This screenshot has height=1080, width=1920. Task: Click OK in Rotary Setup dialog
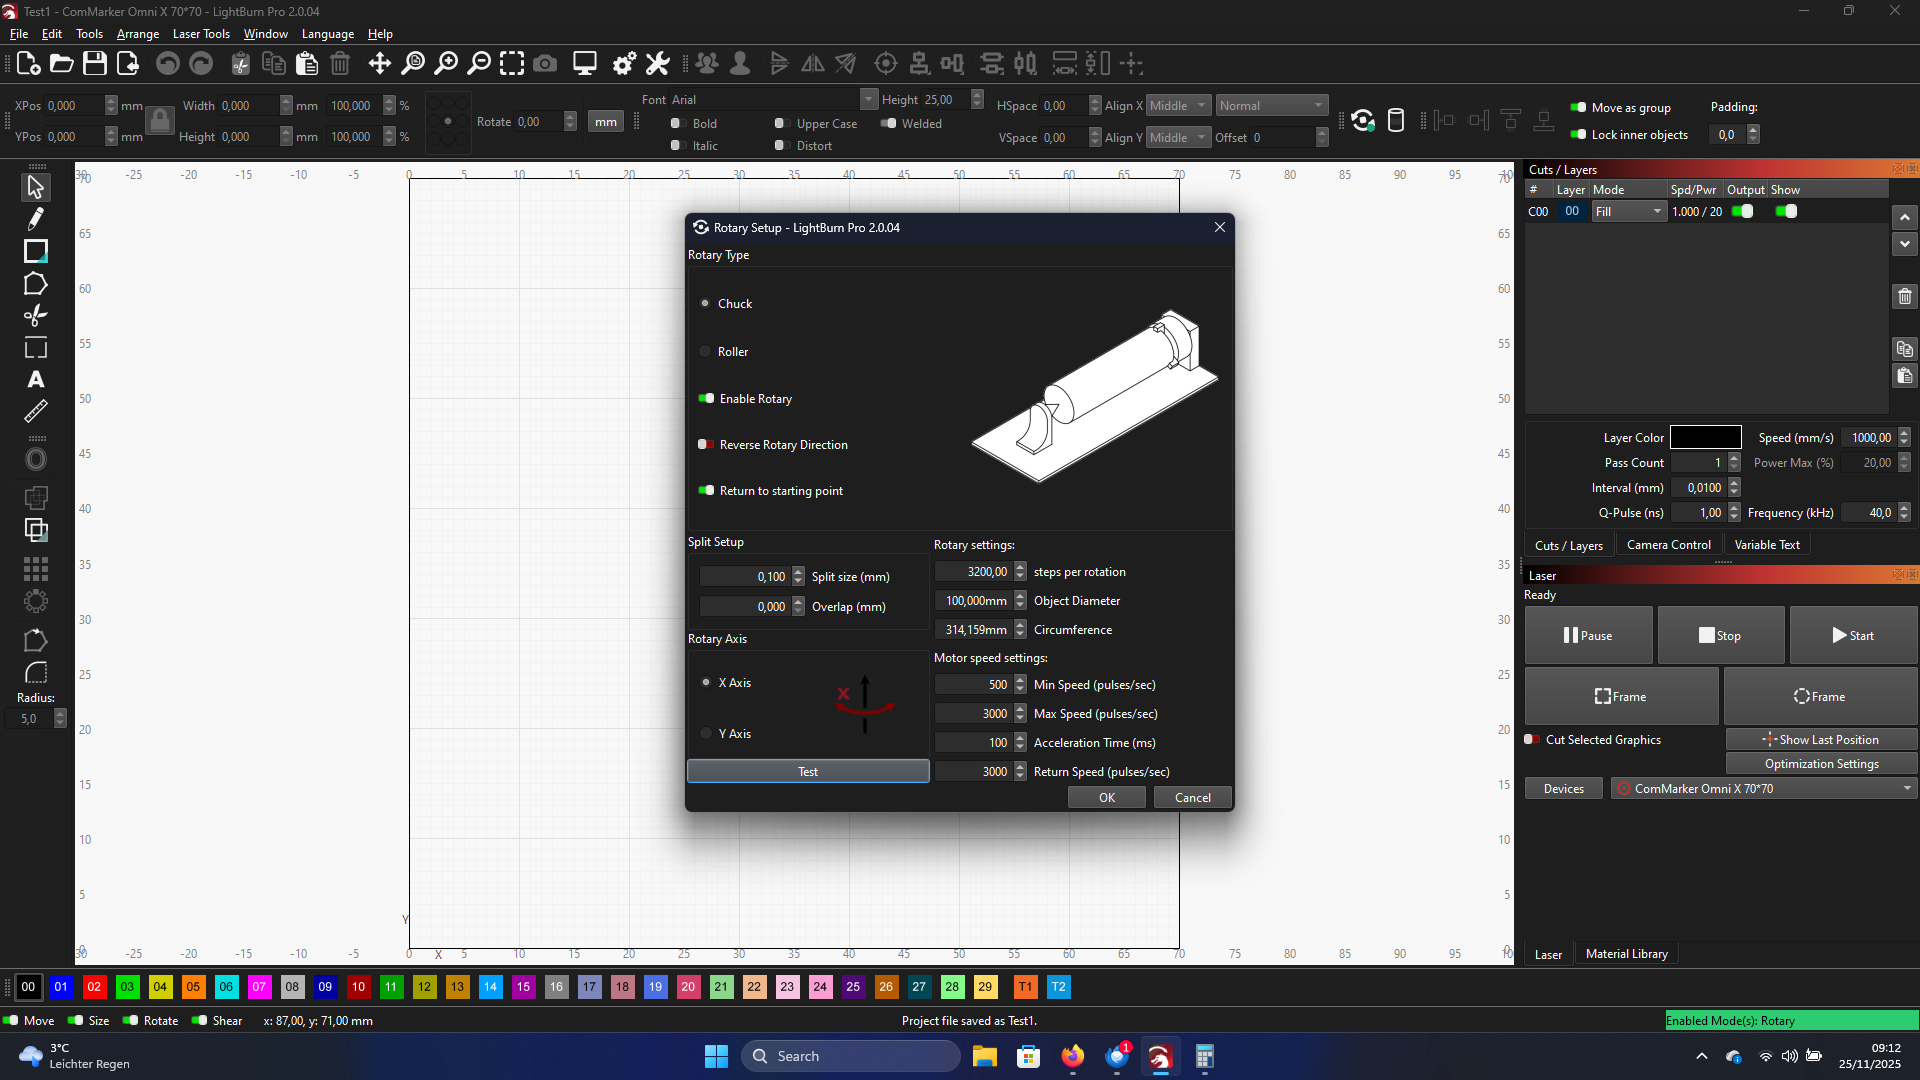pyautogui.click(x=1106, y=798)
